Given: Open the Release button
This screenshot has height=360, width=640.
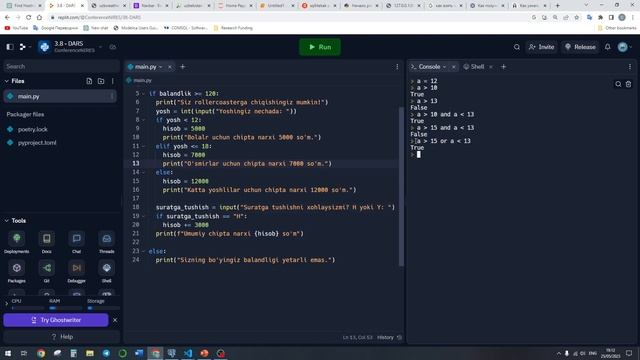Looking at the screenshot, I should coord(580,47).
